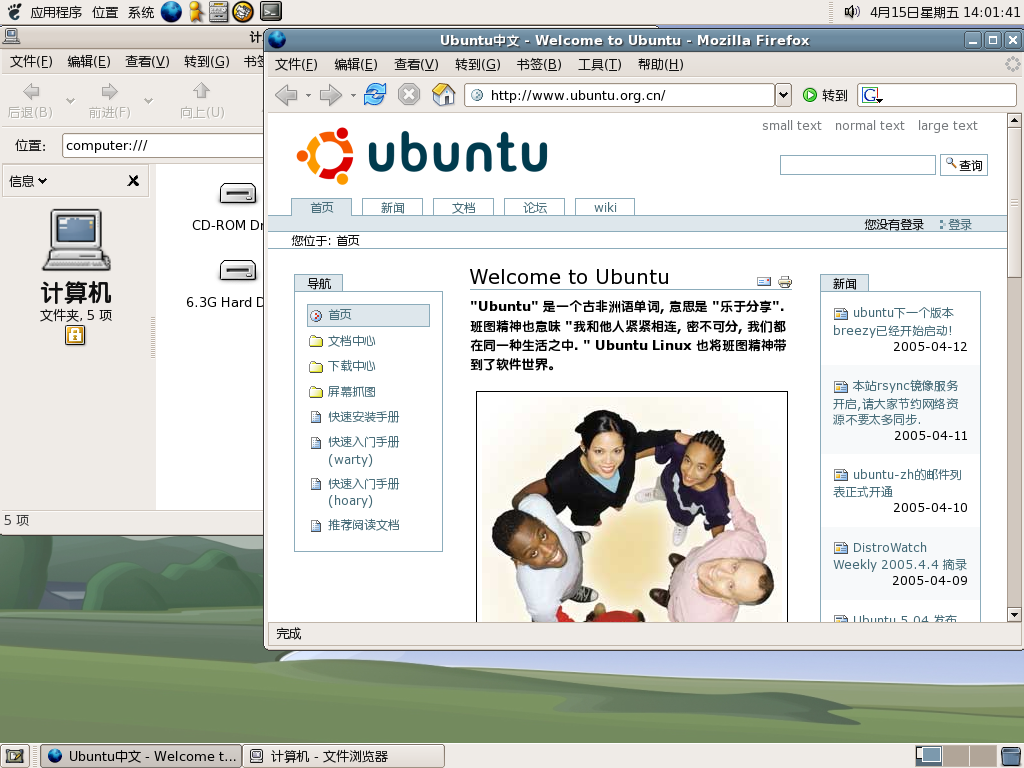Click the show desktop icon in bottom panel

pyautogui.click(x=14, y=756)
